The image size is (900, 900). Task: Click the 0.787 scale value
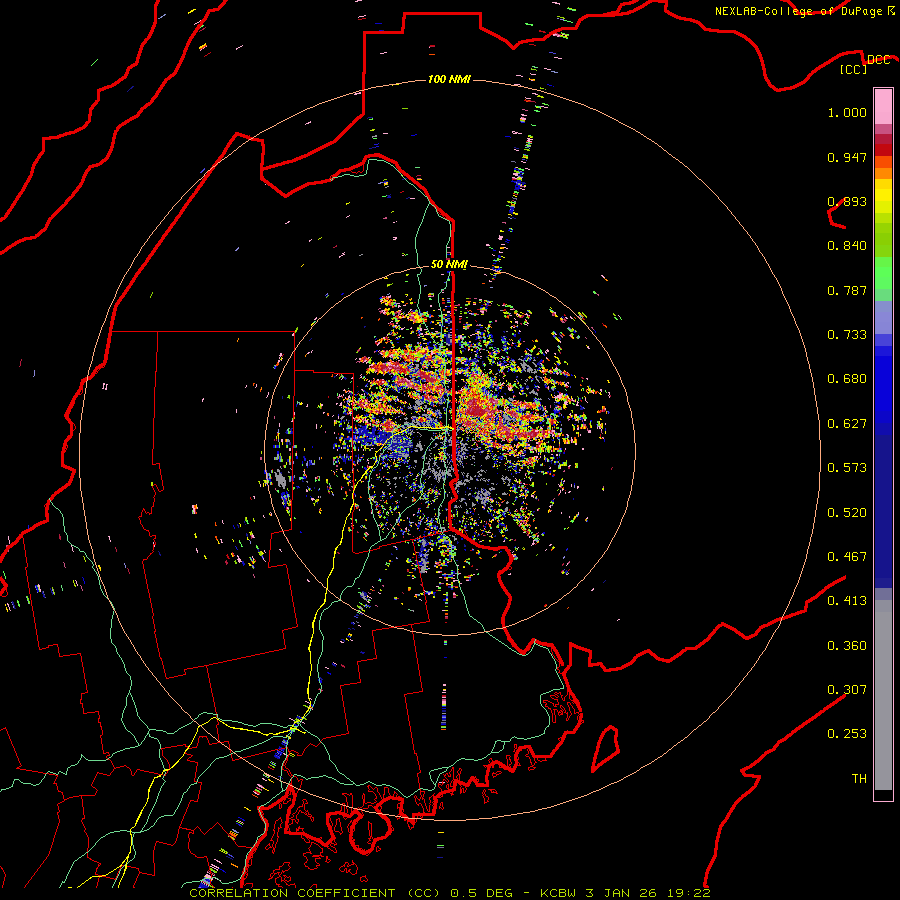[847, 290]
